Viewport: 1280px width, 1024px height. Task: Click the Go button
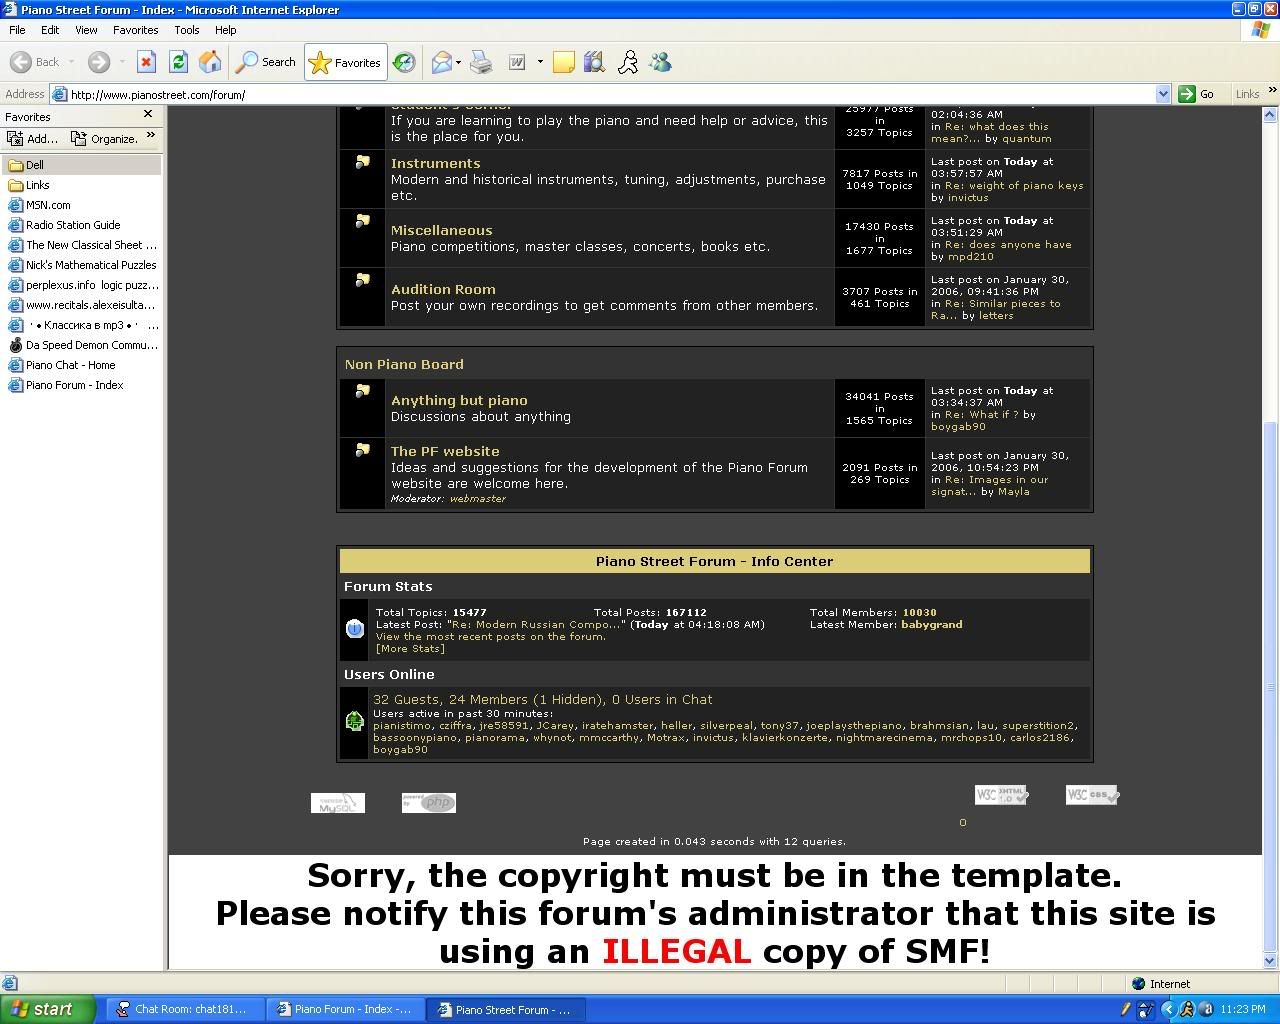point(1197,94)
